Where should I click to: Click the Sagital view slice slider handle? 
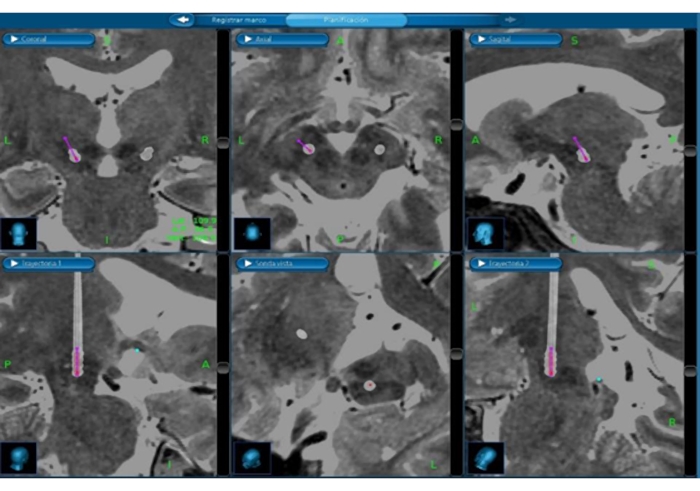[x=690, y=151]
